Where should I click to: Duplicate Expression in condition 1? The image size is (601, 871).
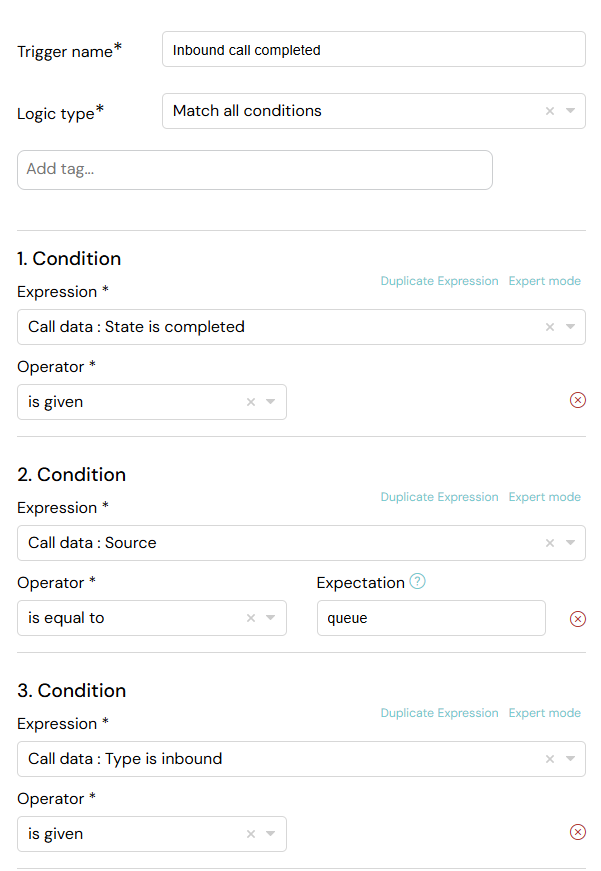point(439,281)
